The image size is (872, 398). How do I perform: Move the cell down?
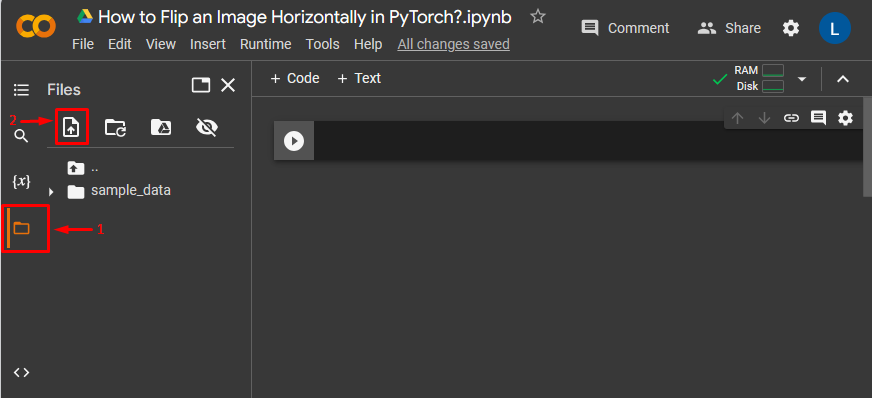[x=764, y=118]
